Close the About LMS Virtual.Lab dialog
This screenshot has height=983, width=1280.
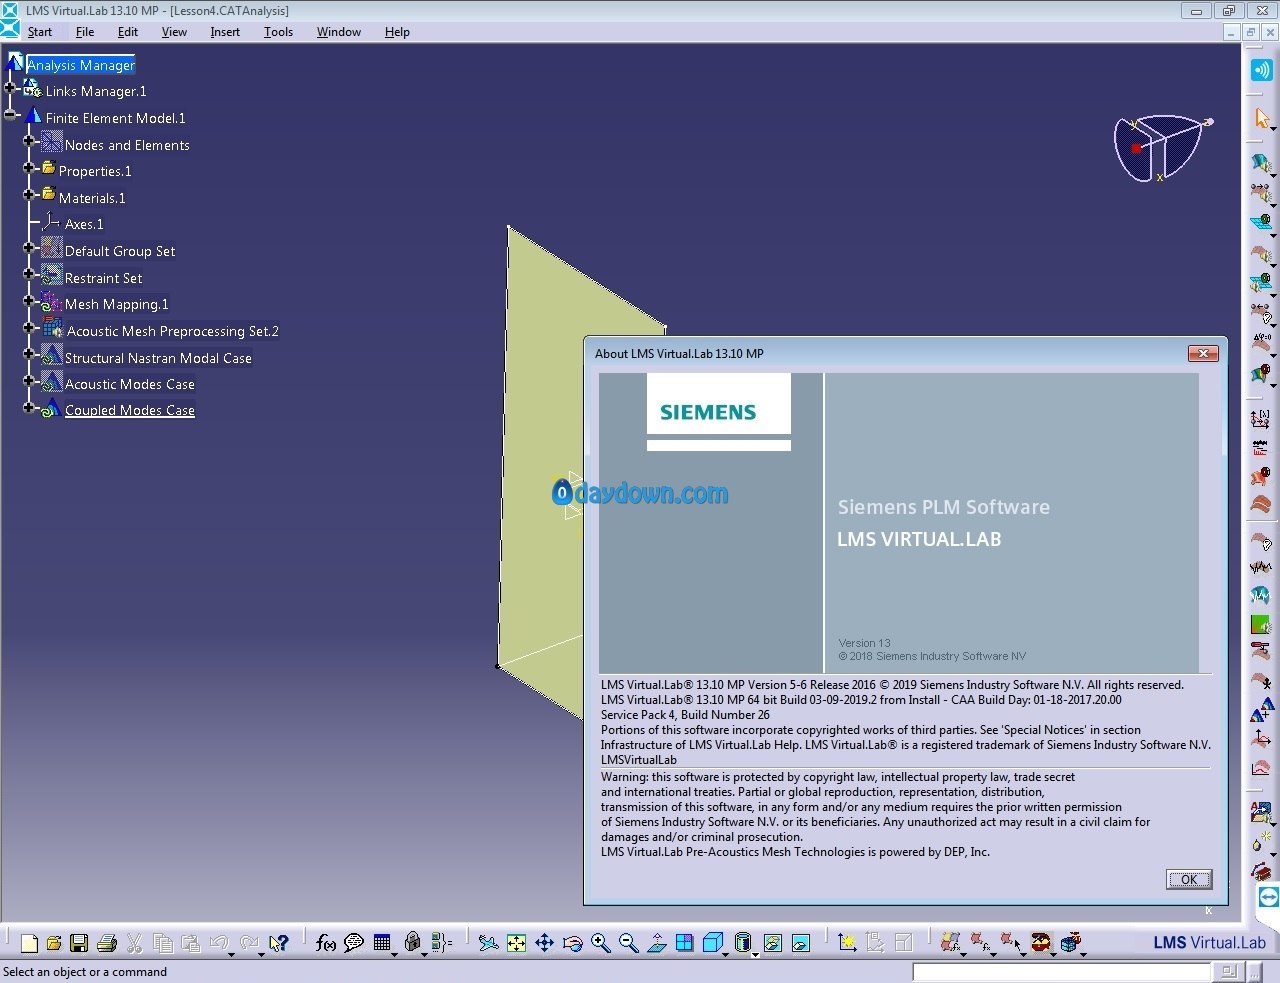1203,353
